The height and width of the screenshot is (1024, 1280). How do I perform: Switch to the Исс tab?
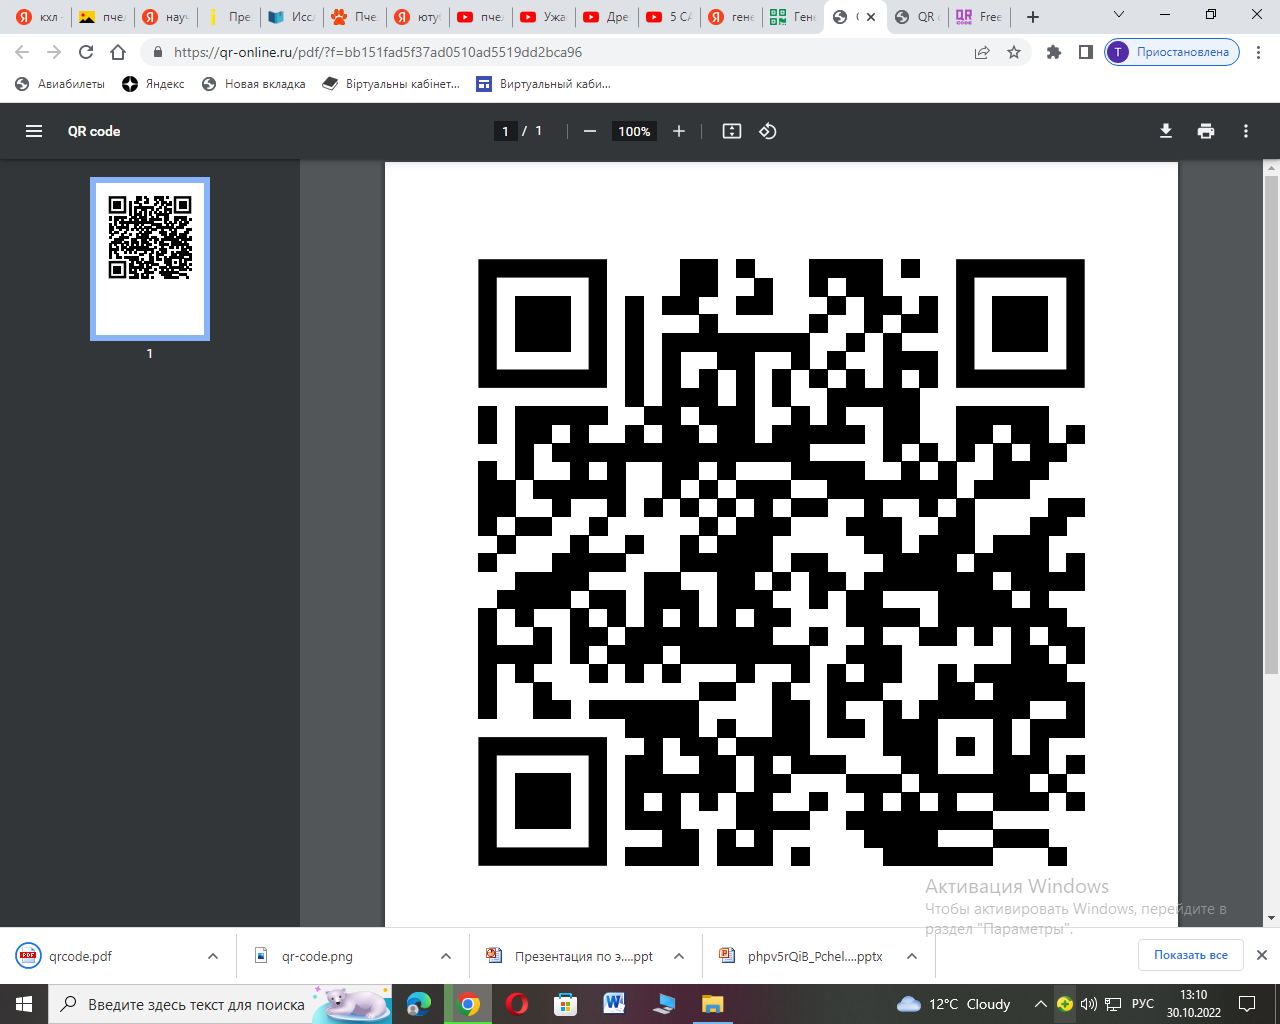(x=291, y=17)
